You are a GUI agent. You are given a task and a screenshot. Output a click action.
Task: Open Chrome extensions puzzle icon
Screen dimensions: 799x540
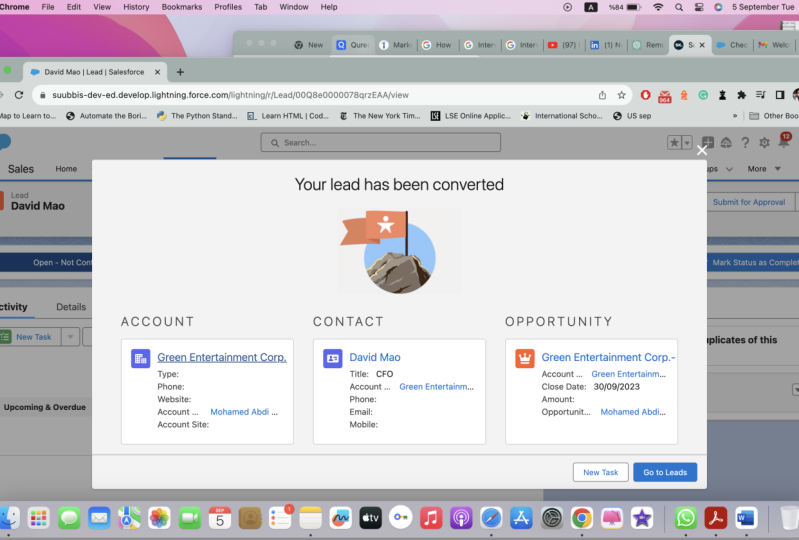pyautogui.click(x=741, y=95)
